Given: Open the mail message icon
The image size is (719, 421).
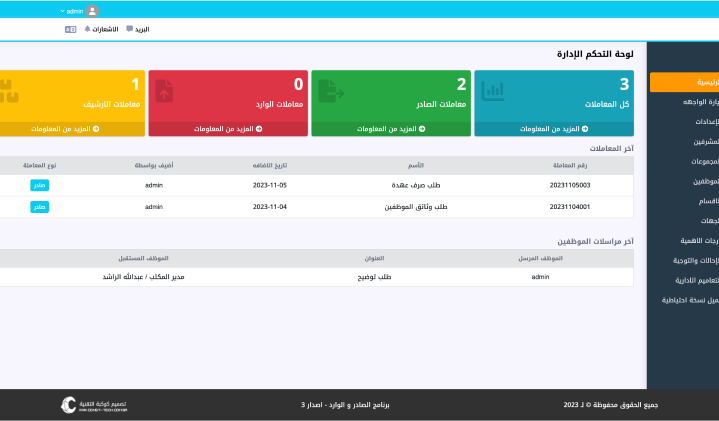Looking at the screenshot, I should (129, 29).
